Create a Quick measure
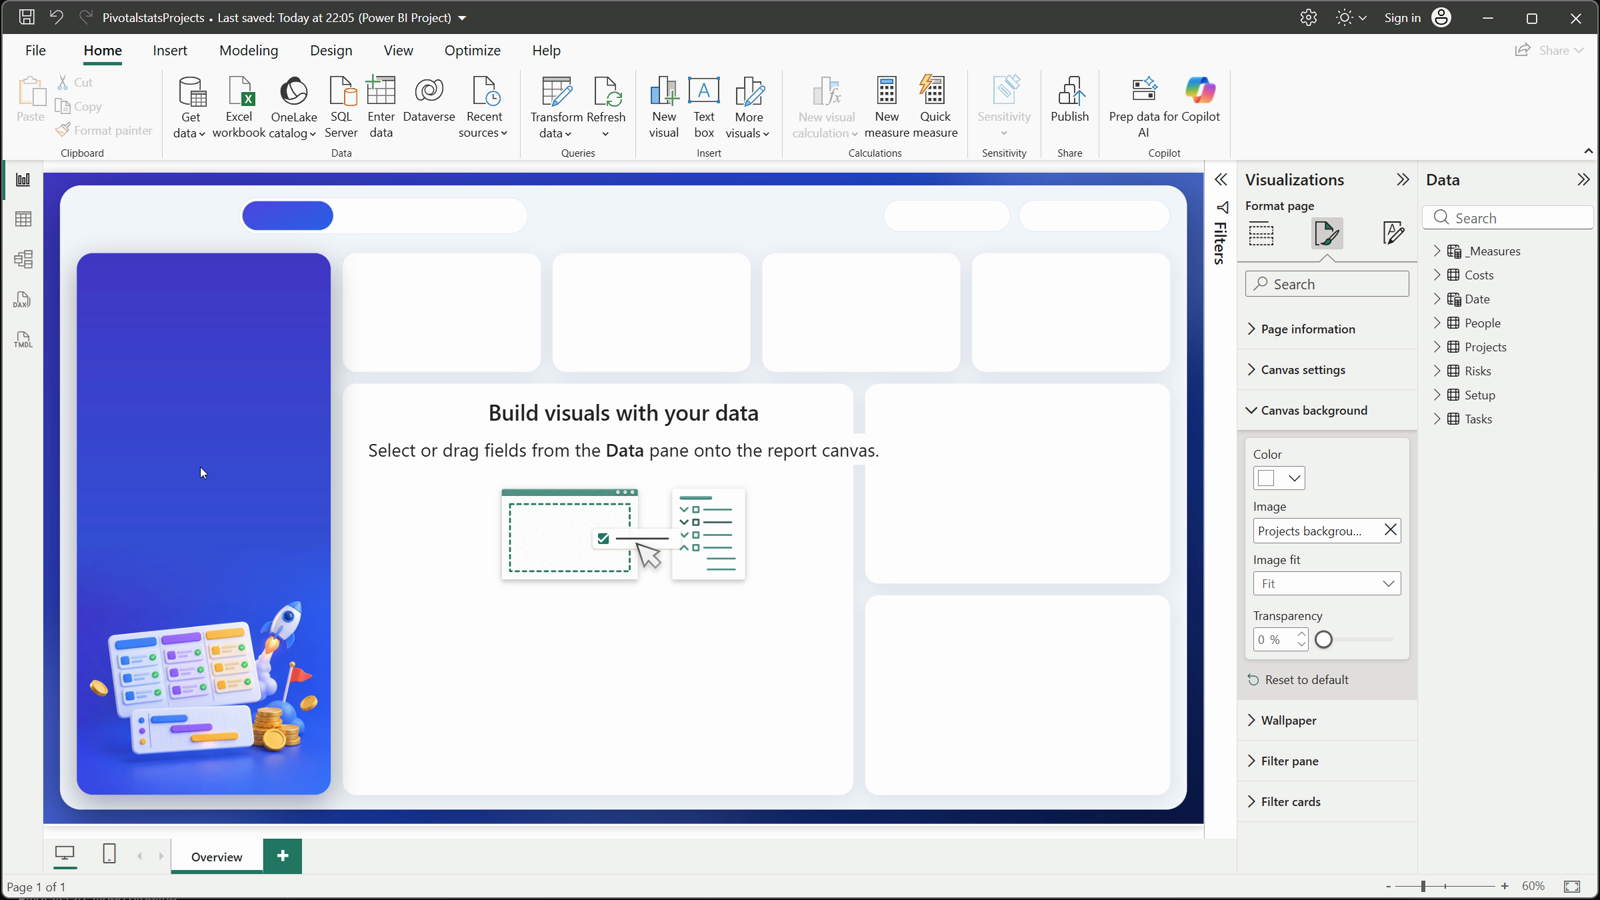This screenshot has height=900, width=1600. pos(935,107)
